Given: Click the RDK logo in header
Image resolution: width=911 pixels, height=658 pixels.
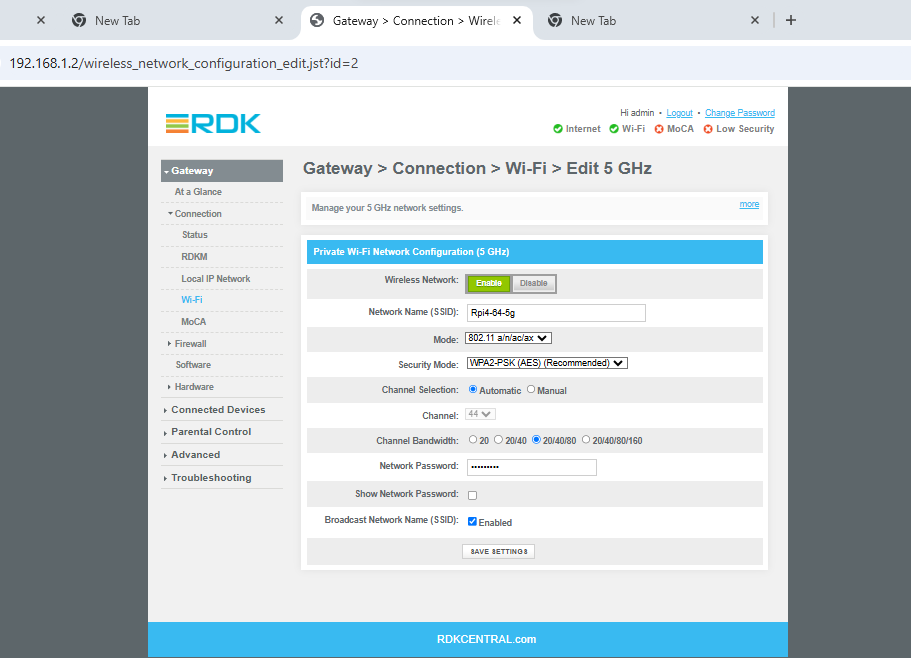Looking at the screenshot, I should (213, 124).
